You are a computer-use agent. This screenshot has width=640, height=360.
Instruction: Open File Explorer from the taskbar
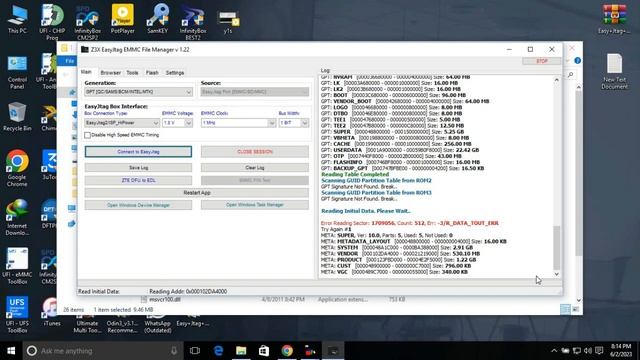(241, 351)
